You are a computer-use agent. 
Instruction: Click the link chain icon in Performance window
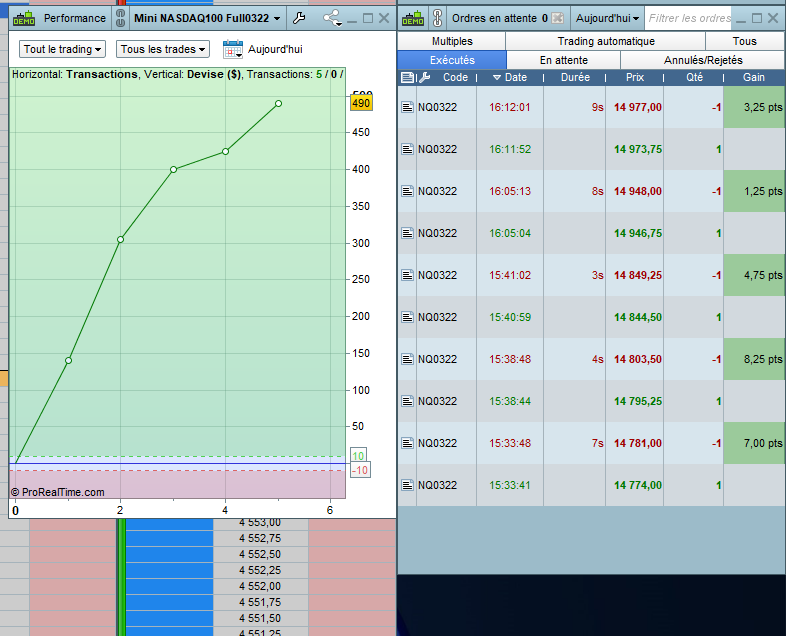tap(120, 18)
